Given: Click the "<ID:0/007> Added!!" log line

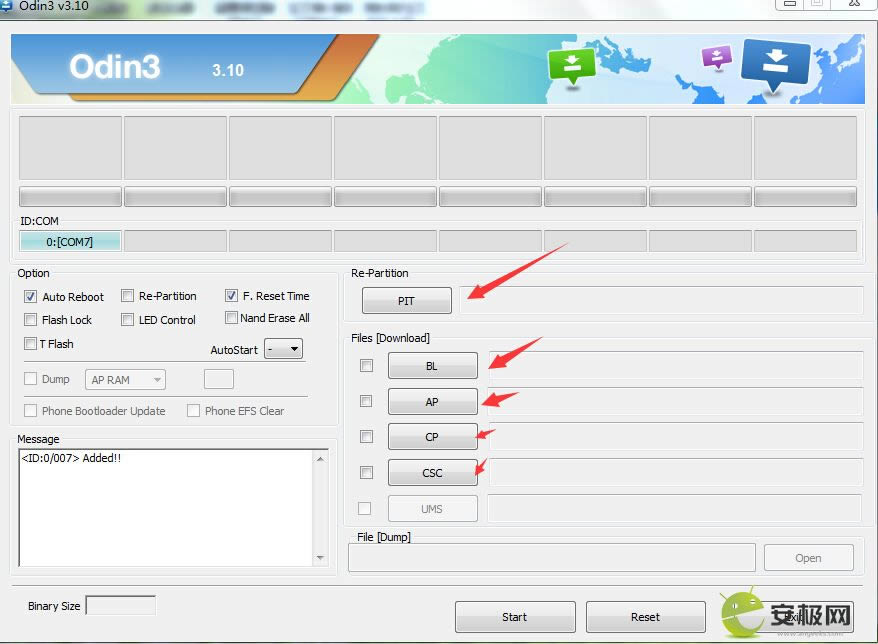Looking at the screenshot, I should click(71, 458).
